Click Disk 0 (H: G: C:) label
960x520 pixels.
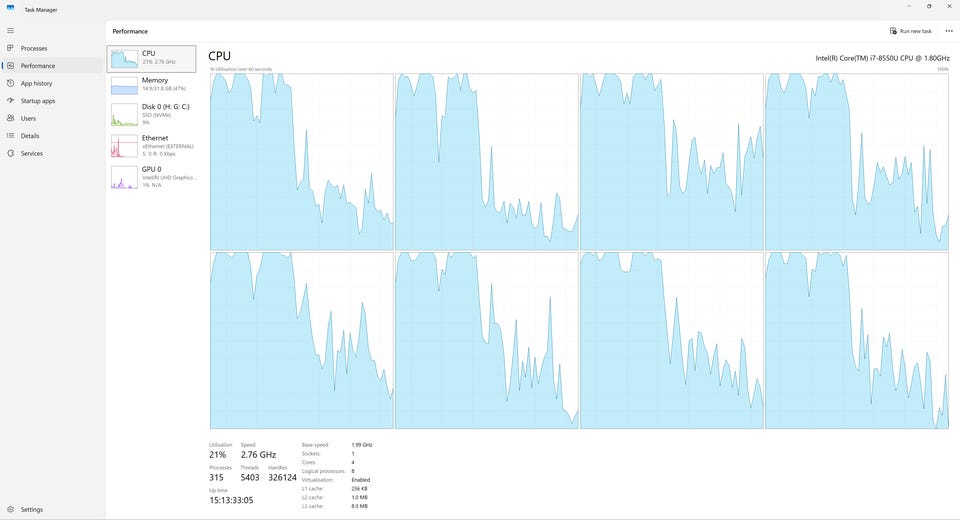click(165, 107)
